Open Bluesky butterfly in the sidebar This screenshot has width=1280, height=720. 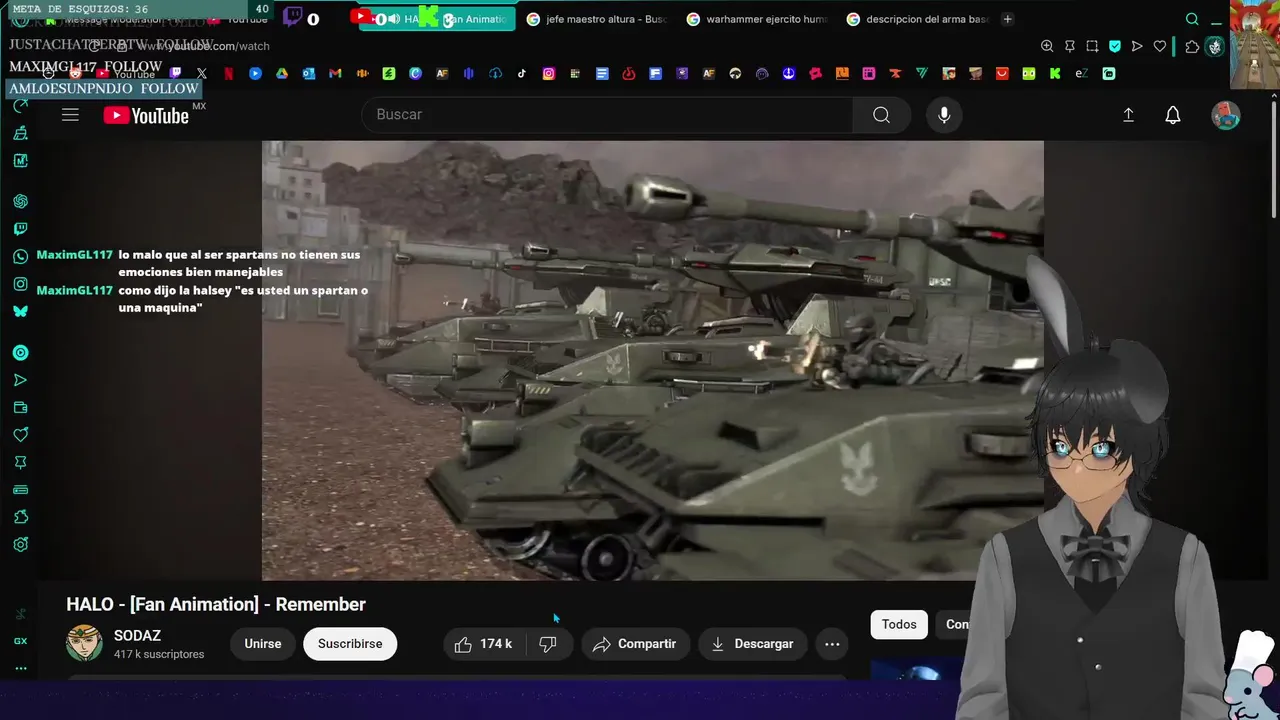[20, 311]
